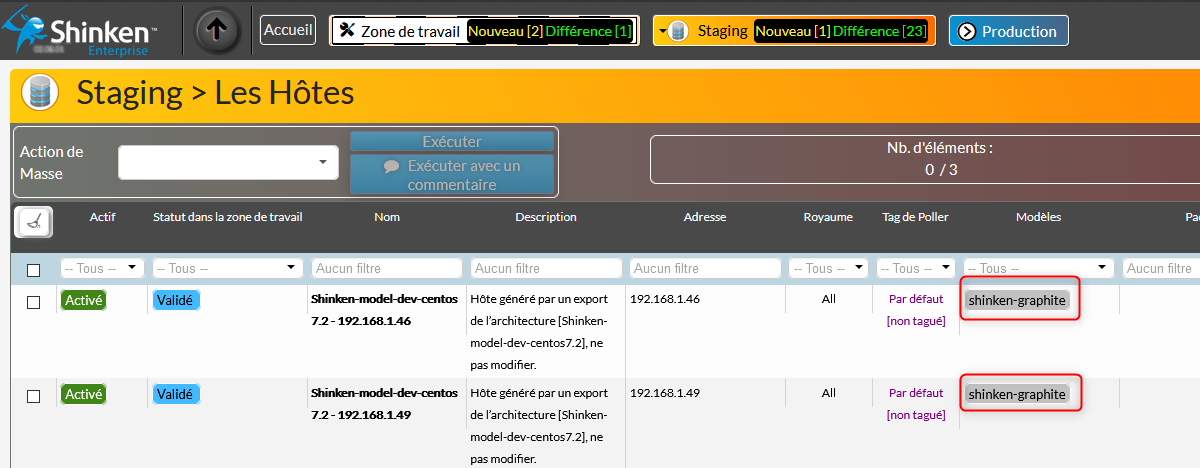
Task: Switch to the Production tab
Action: tap(1008, 31)
